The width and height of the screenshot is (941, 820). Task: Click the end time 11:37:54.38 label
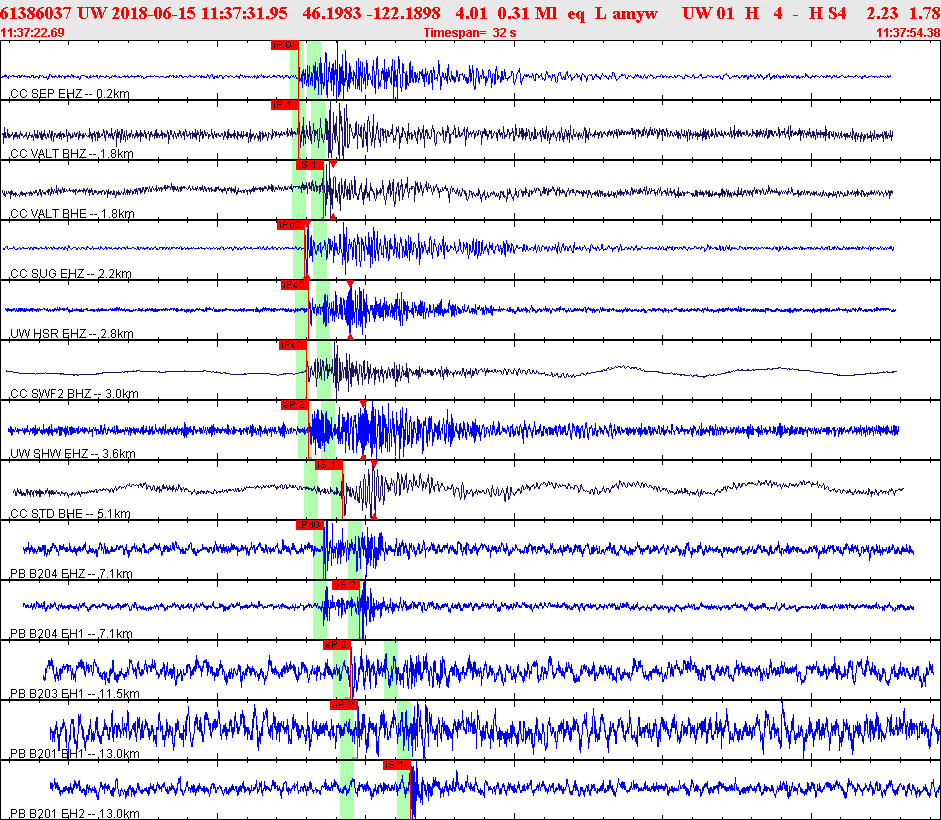click(907, 33)
